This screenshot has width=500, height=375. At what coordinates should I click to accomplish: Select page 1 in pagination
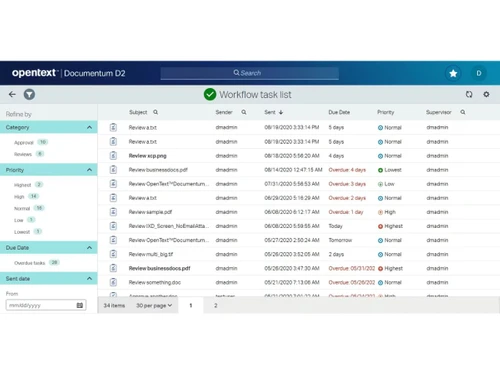191,305
